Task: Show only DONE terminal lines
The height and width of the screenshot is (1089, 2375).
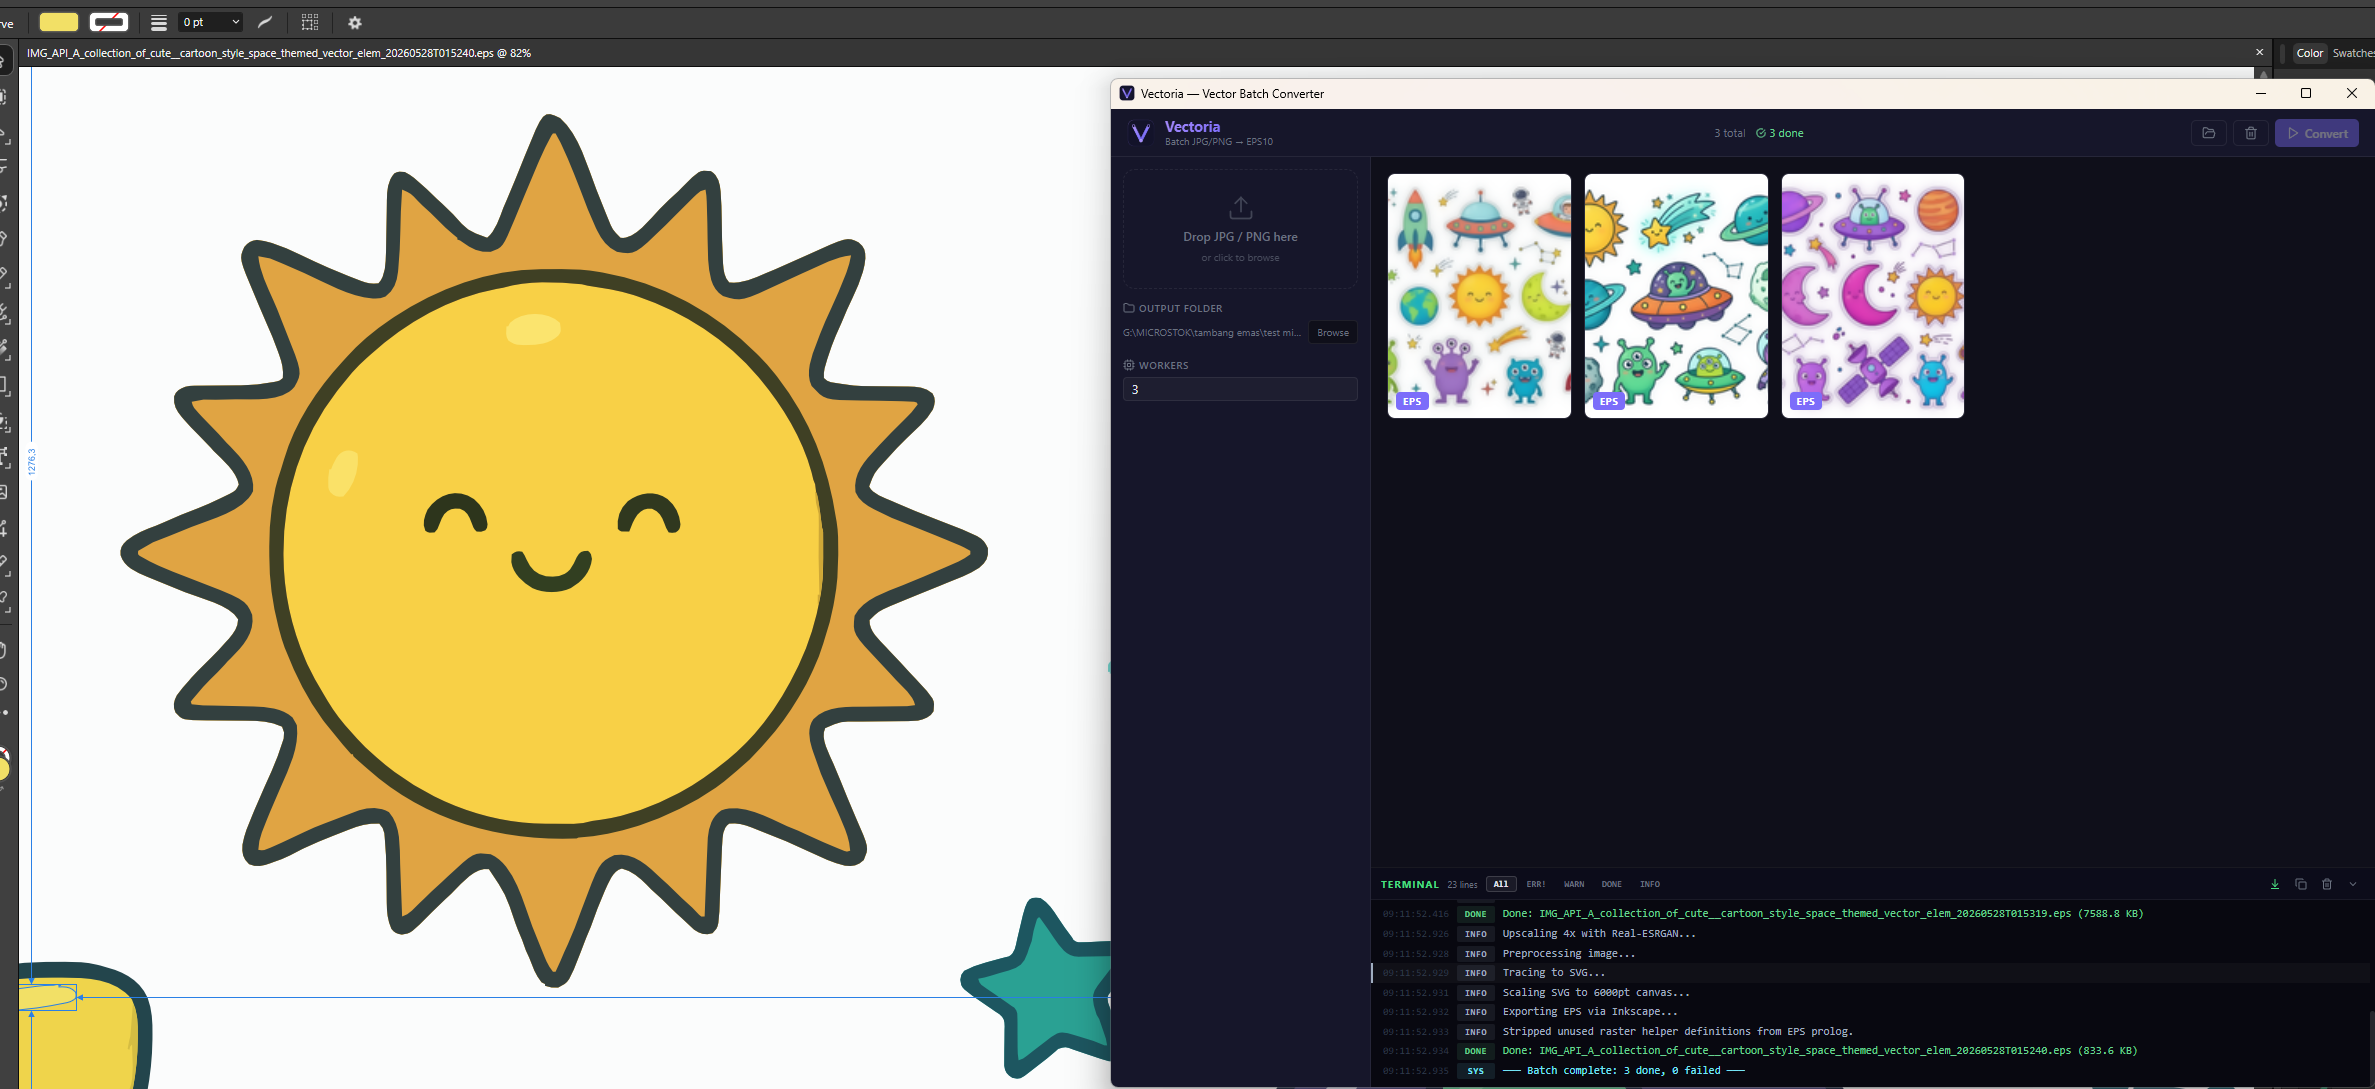Action: tap(1612, 884)
